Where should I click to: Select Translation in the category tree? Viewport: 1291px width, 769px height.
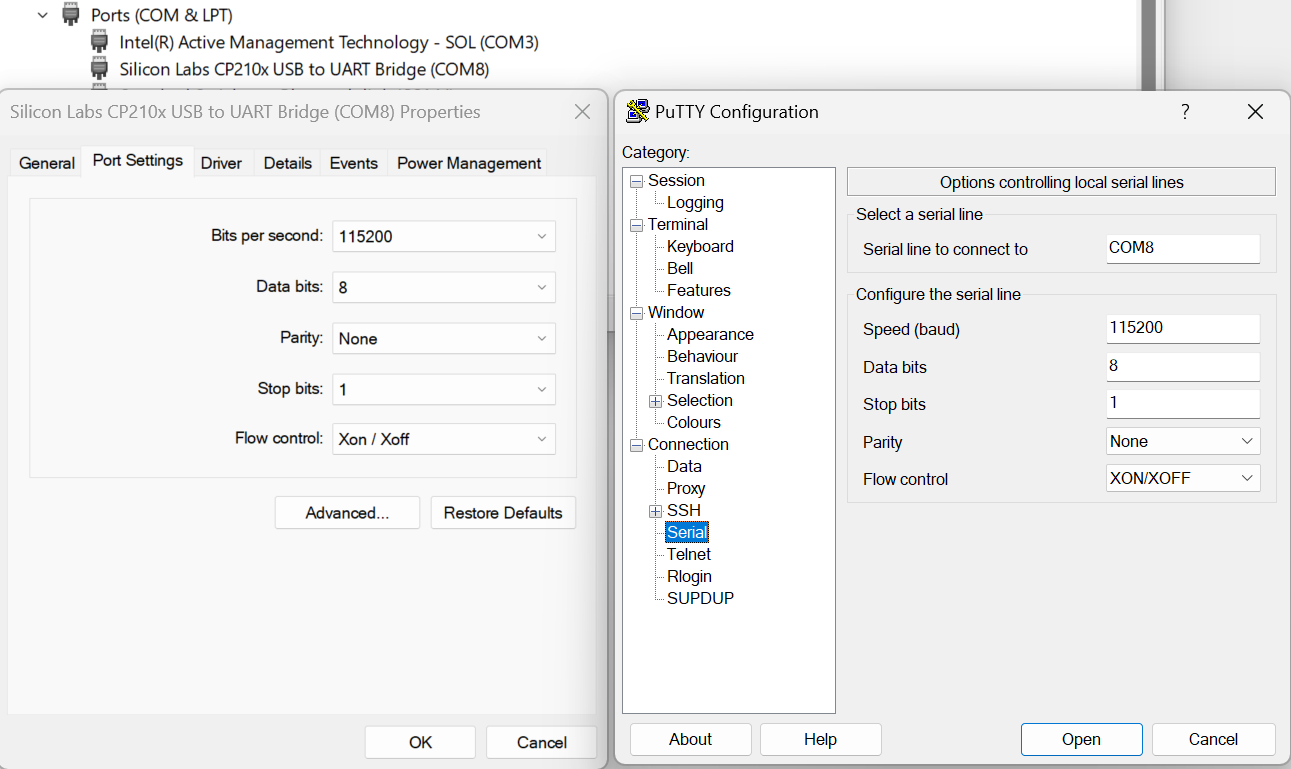coord(706,379)
